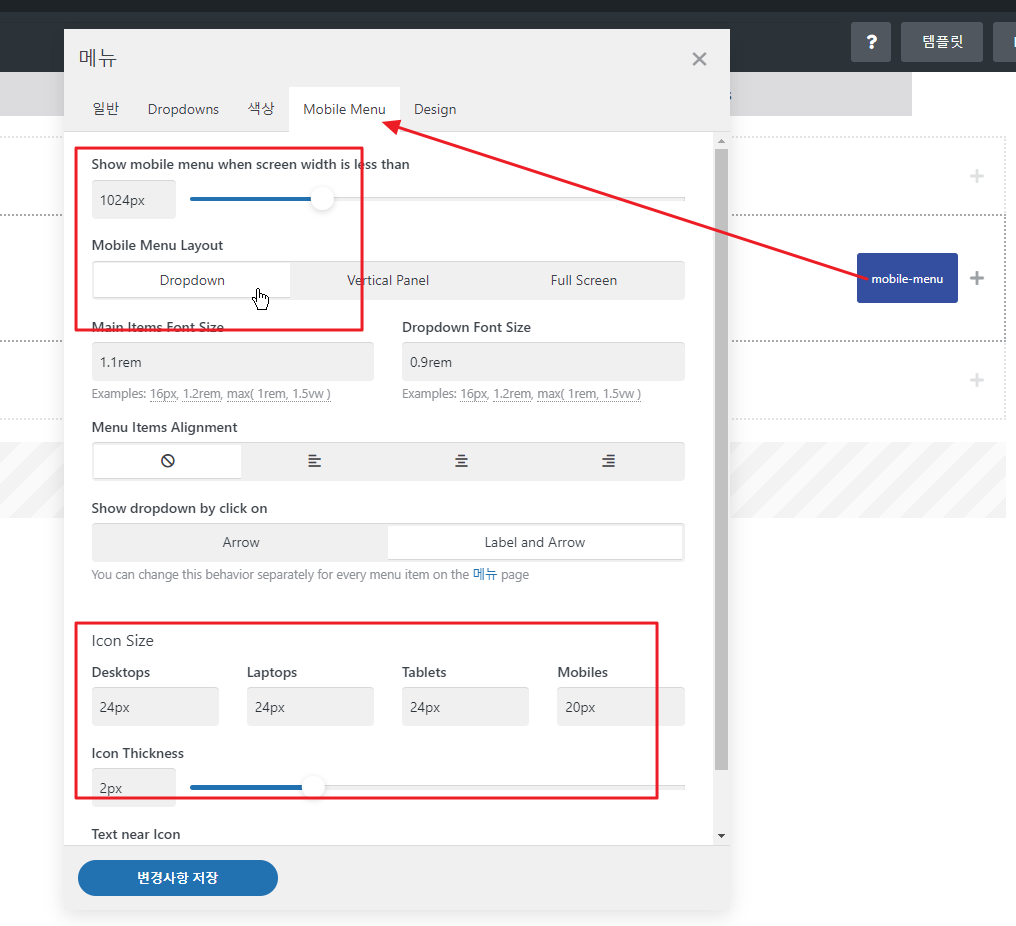Click the Dropdown Font Size field
Screen dimensions: 1016x926
pos(543,362)
